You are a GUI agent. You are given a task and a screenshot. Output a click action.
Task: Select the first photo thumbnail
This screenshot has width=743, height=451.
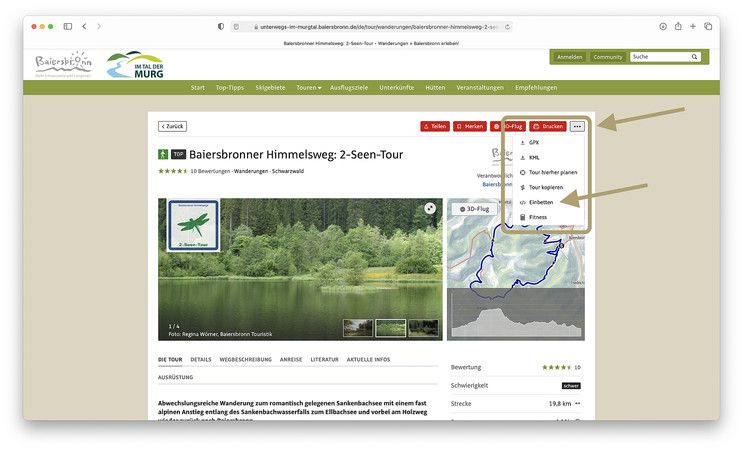pyautogui.click(x=358, y=328)
